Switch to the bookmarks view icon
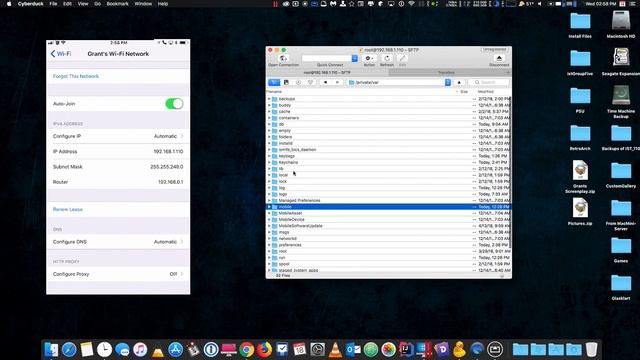Image resolution: width=640 pixels, height=360 pixels. point(286,82)
